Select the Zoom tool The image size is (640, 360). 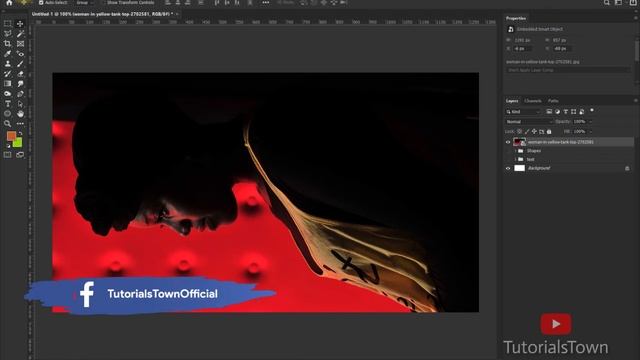pyautogui.click(x=7, y=123)
